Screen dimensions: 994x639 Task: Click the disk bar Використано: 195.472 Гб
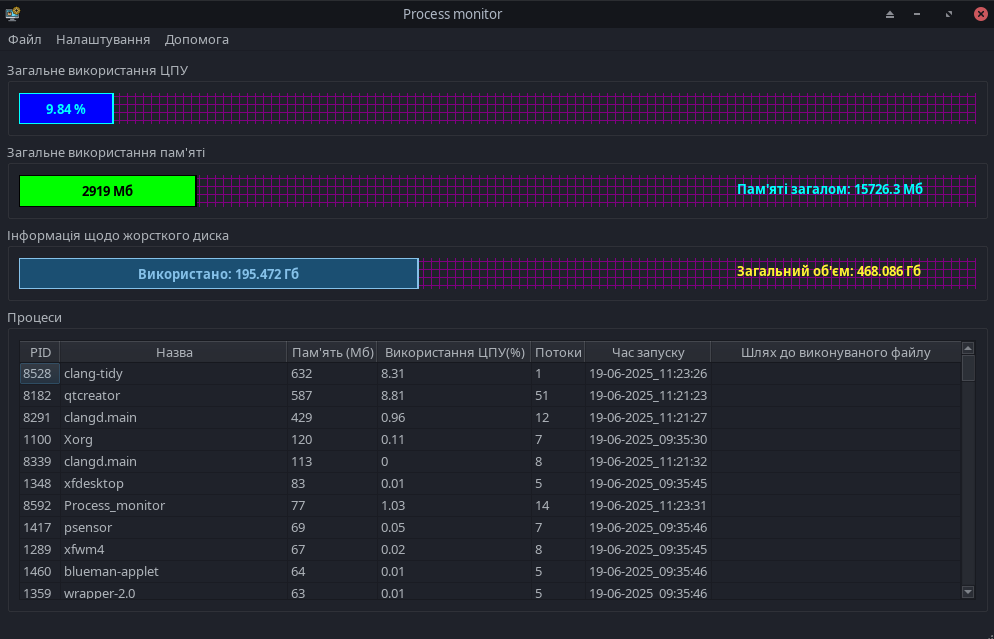point(219,273)
